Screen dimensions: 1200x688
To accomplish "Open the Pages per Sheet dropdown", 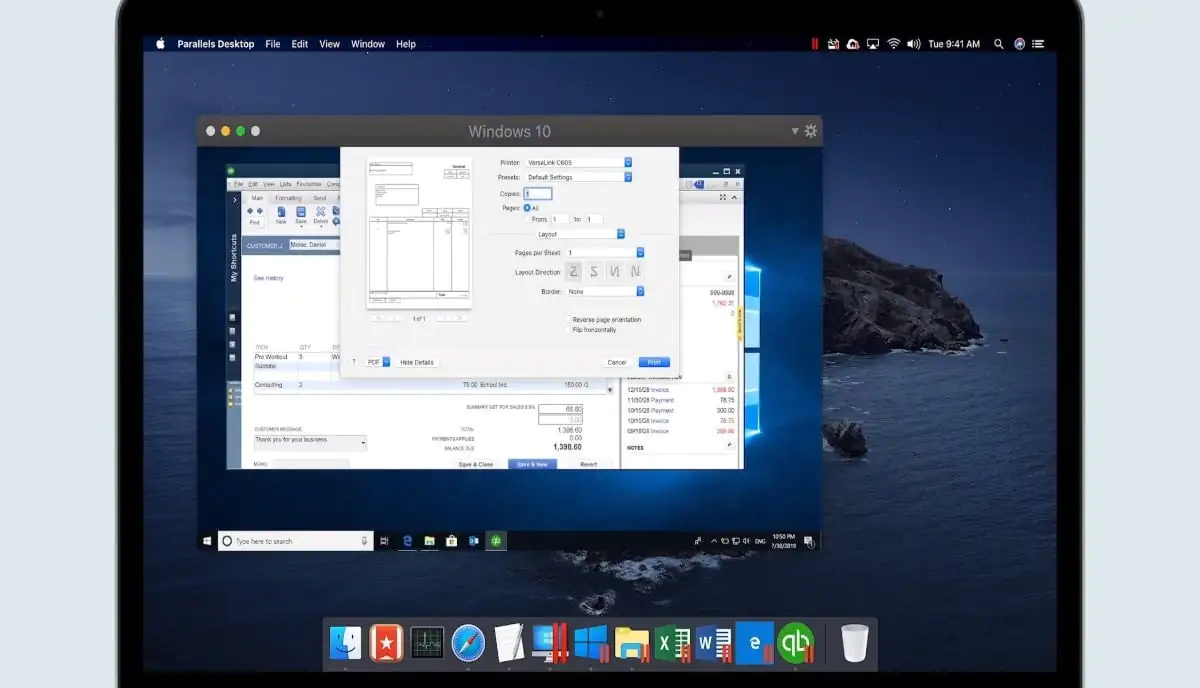I will point(605,253).
